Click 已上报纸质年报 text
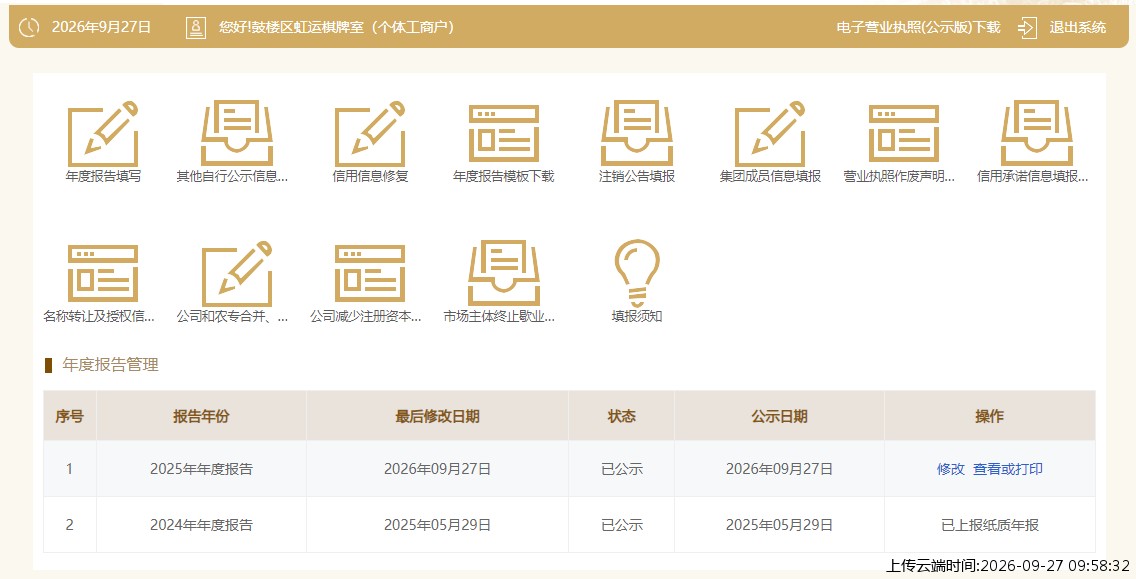This screenshot has width=1136, height=579. (x=990, y=525)
